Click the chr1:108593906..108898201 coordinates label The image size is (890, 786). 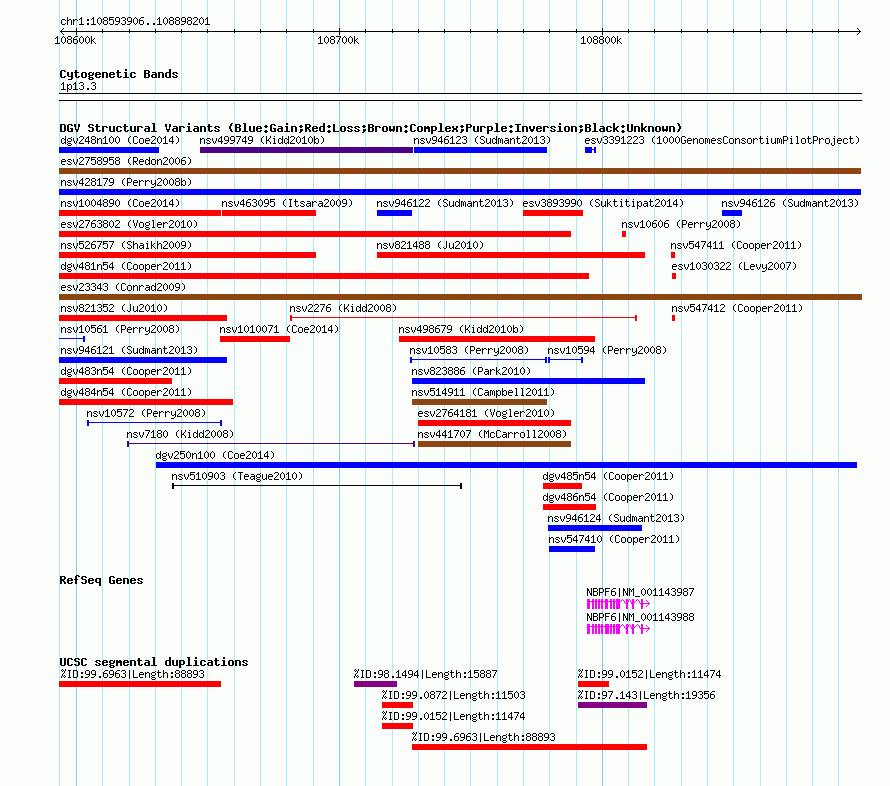(x=135, y=21)
